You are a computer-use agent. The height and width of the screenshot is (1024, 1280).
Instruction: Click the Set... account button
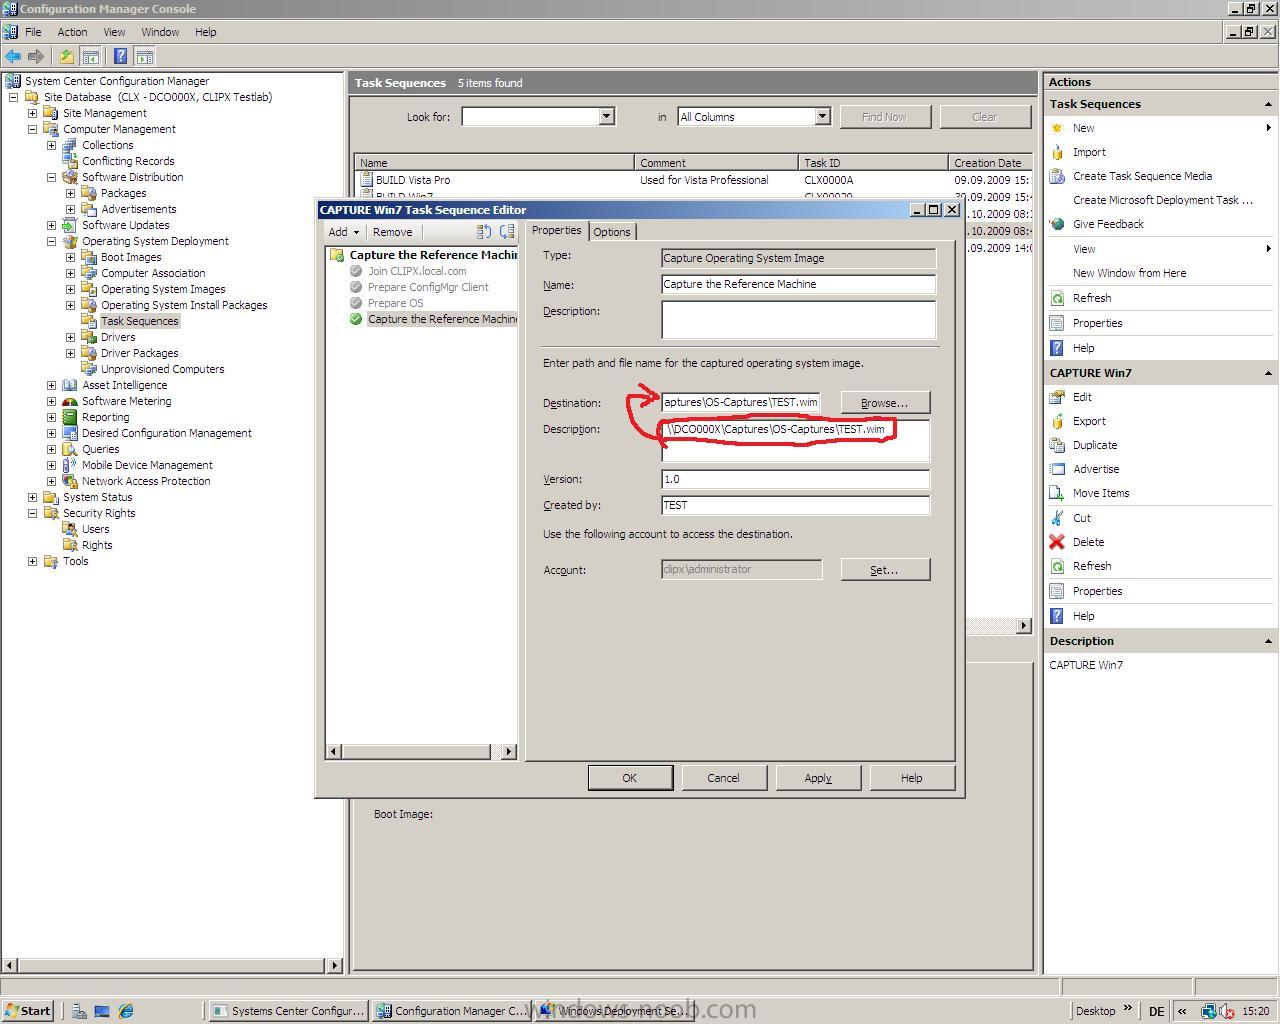pos(885,569)
